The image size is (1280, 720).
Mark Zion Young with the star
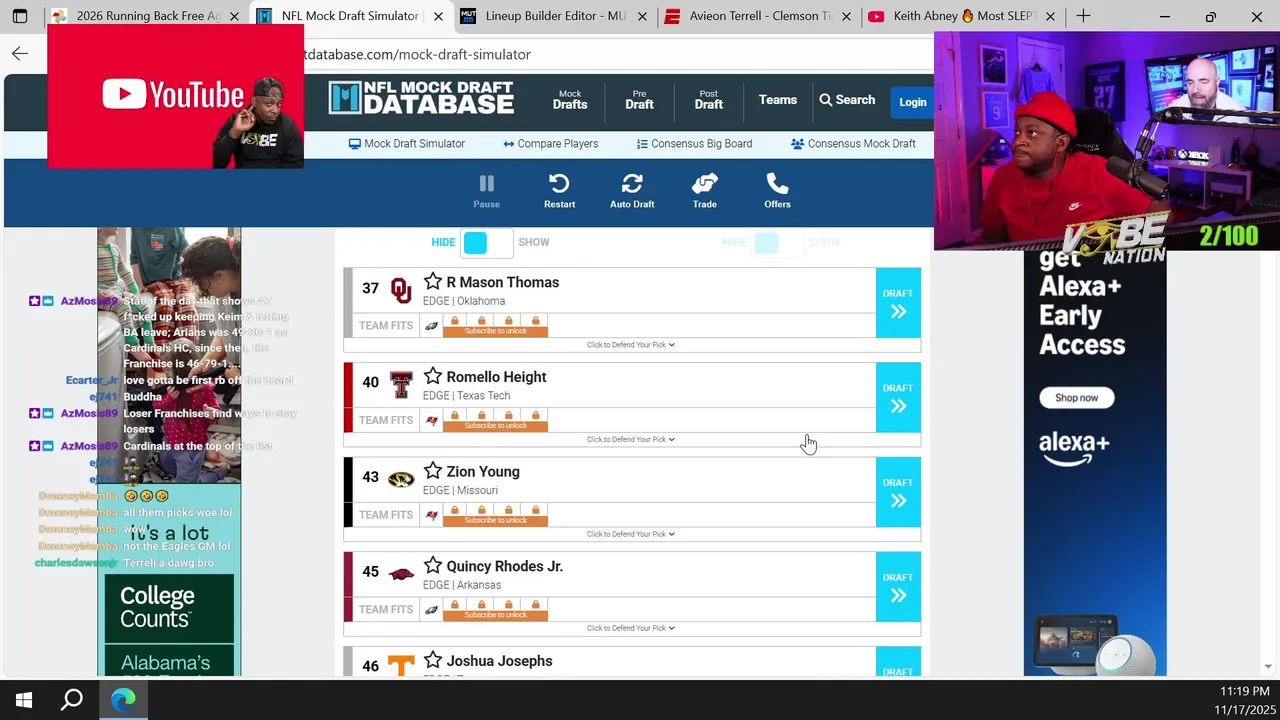coord(432,471)
